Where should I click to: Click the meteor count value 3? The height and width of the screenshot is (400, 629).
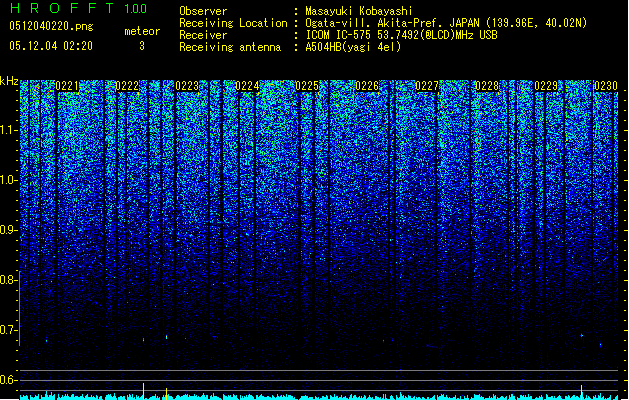click(x=142, y=46)
